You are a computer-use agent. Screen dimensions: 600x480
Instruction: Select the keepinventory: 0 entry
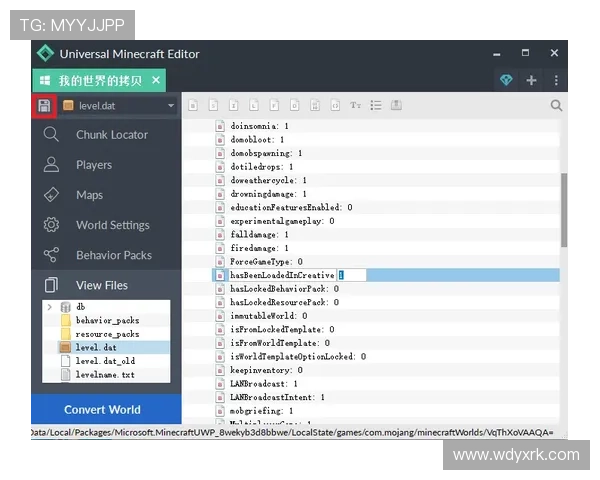pyautogui.click(x=266, y=370)
